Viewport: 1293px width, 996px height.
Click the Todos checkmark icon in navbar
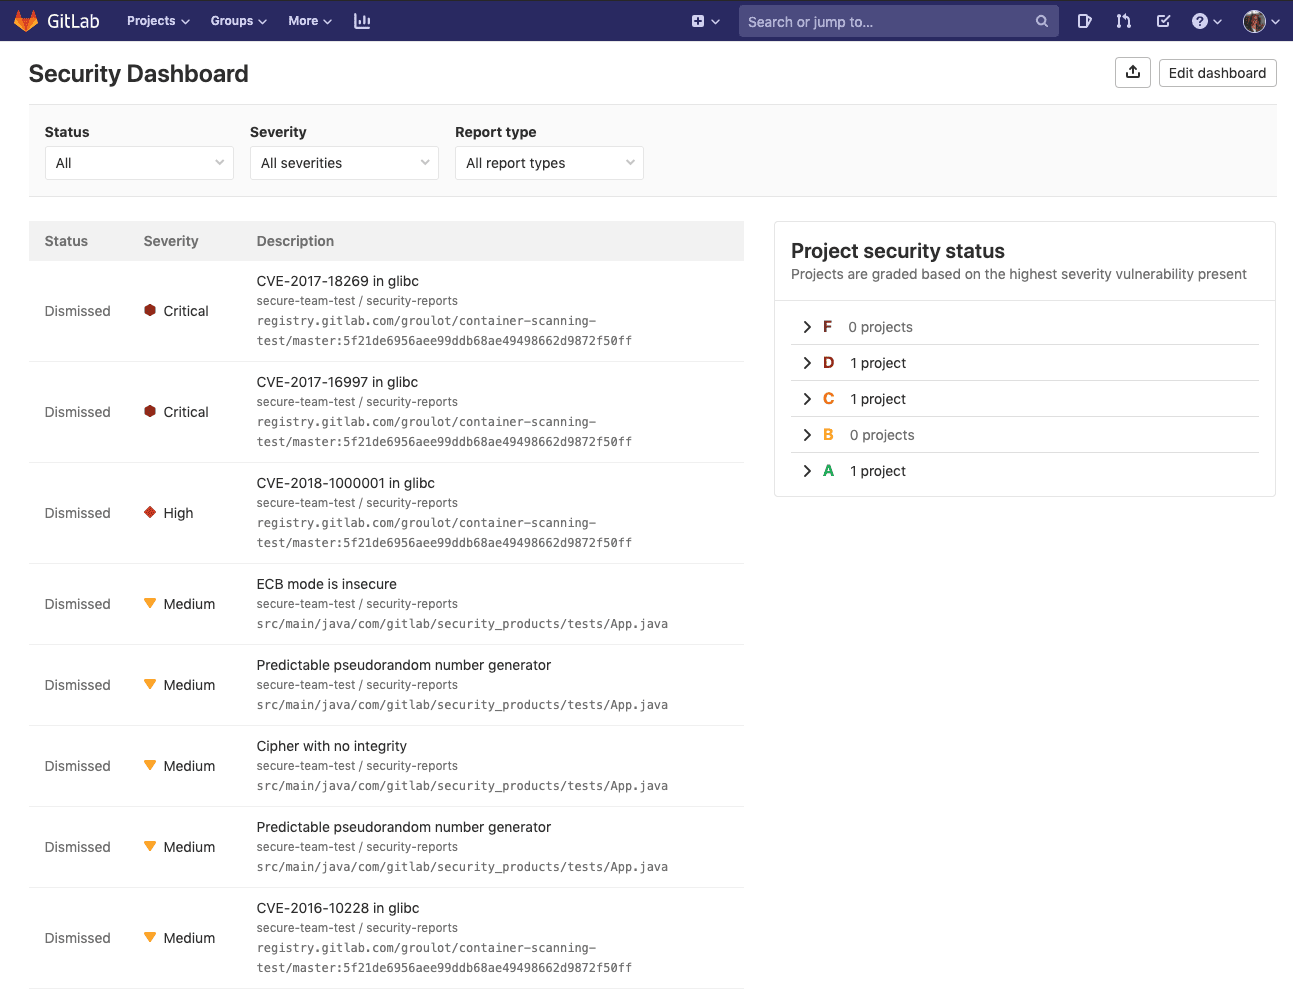(x=1162, y=21)
